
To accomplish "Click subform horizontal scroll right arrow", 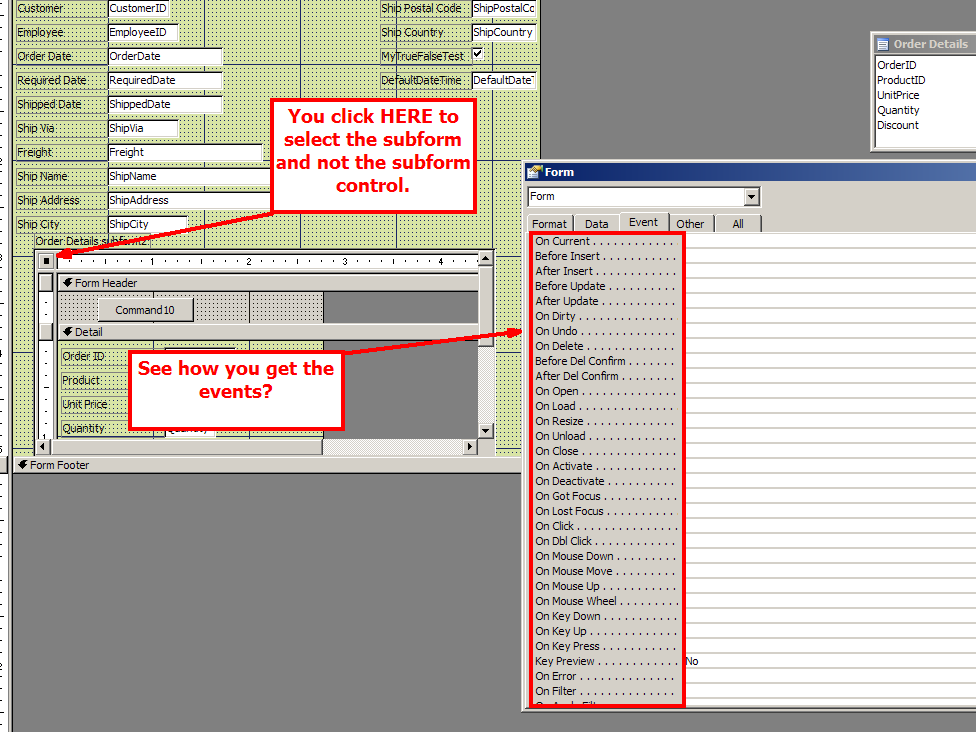I will [470, 446].
